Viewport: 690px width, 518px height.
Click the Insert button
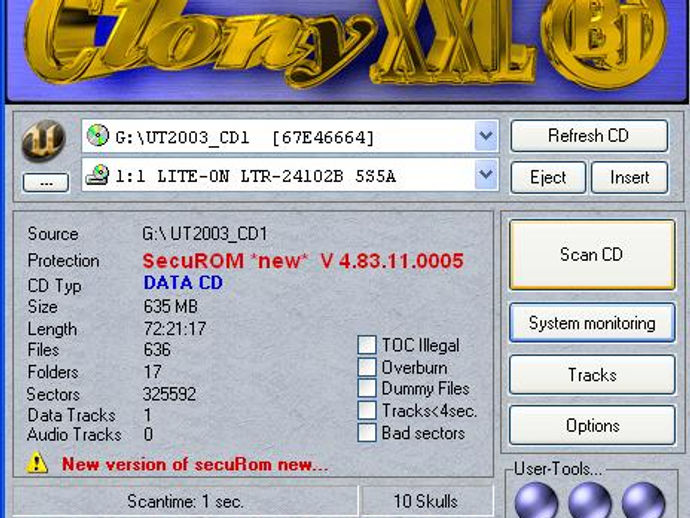629,177
